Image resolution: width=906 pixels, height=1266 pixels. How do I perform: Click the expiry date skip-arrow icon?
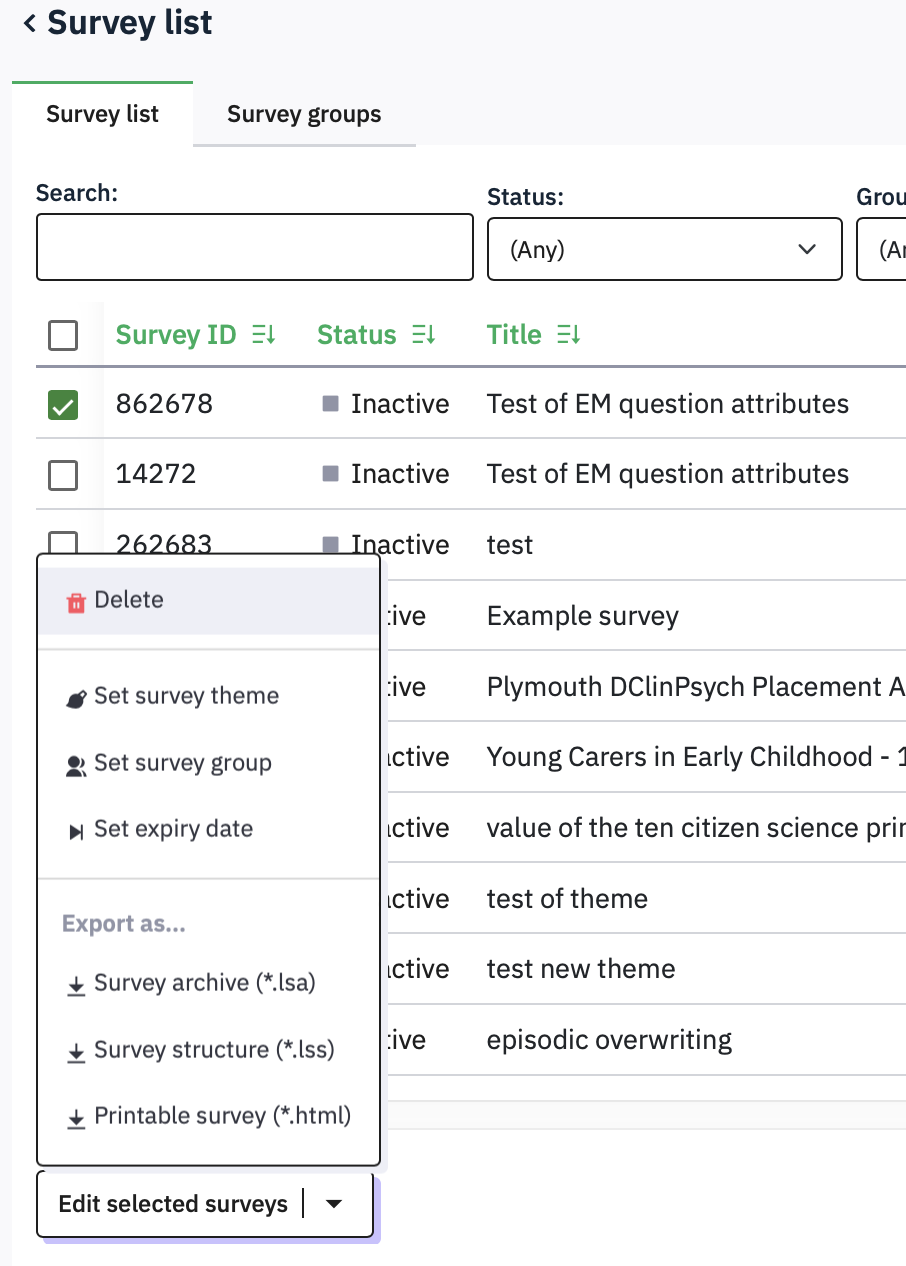[x=76, y=832]
